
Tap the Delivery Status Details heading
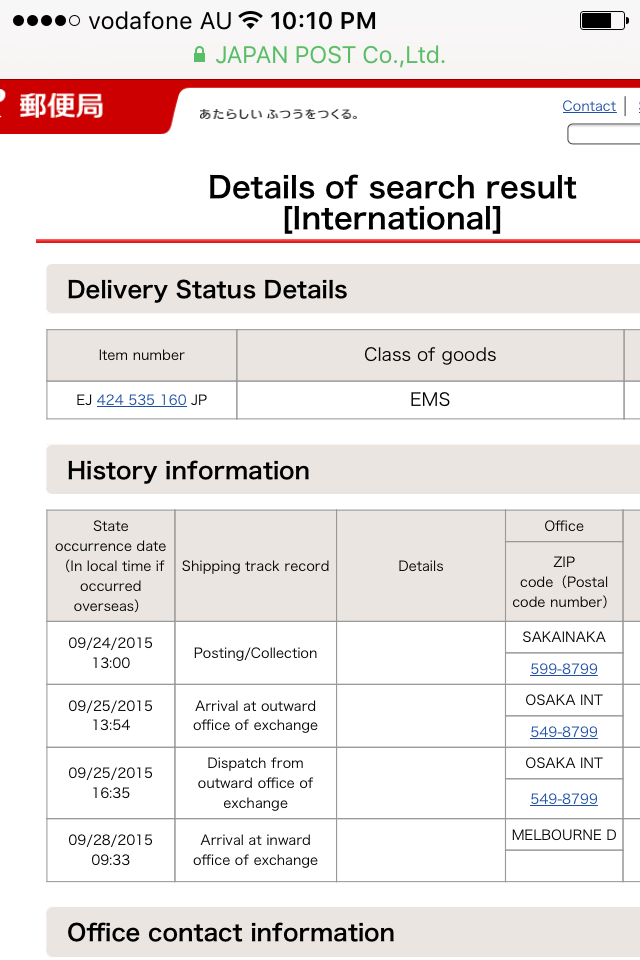207,290
